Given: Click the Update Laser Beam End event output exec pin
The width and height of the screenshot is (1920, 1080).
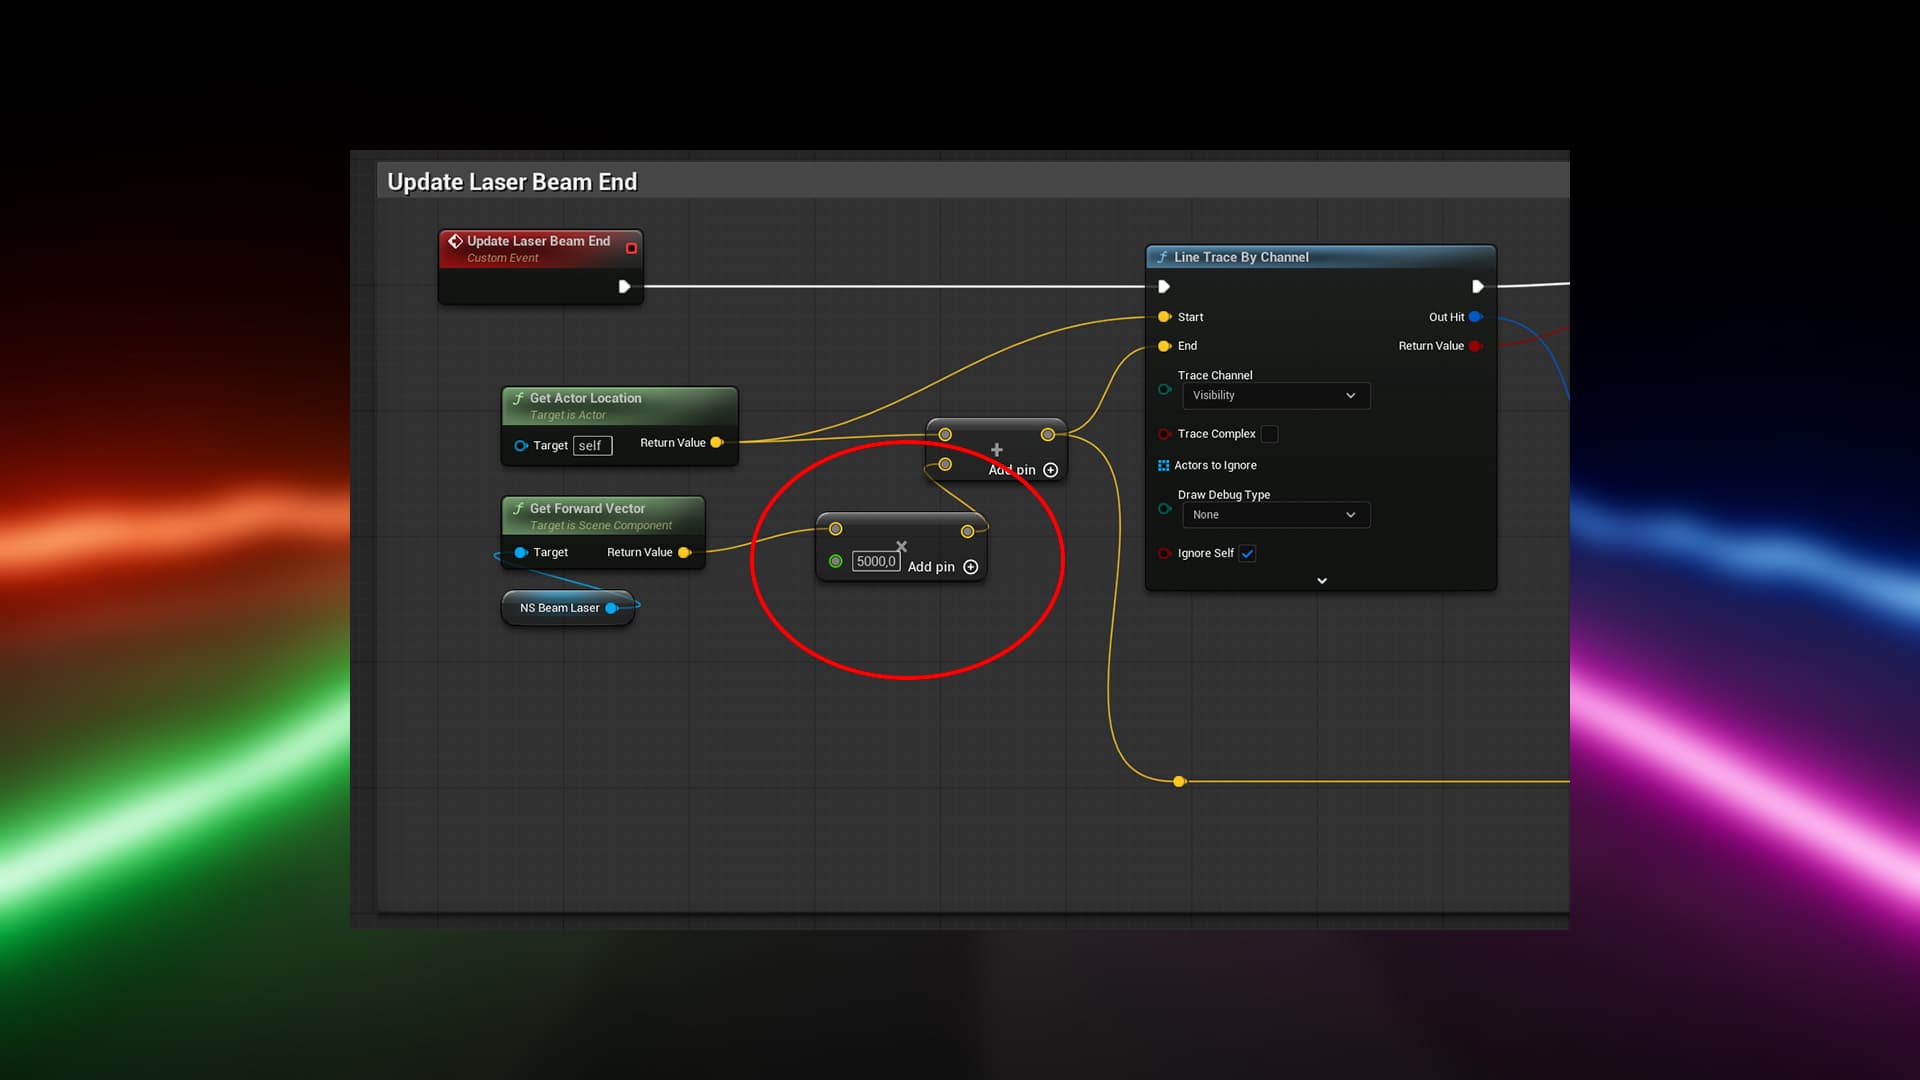Looking at the screenshot, I should 624,287.
